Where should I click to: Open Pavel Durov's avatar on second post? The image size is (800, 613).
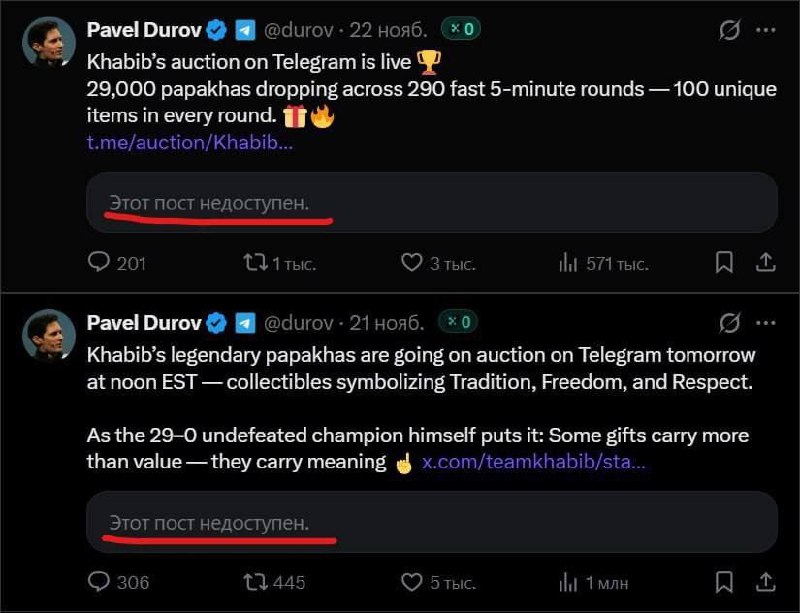click(x=48, y=335)
